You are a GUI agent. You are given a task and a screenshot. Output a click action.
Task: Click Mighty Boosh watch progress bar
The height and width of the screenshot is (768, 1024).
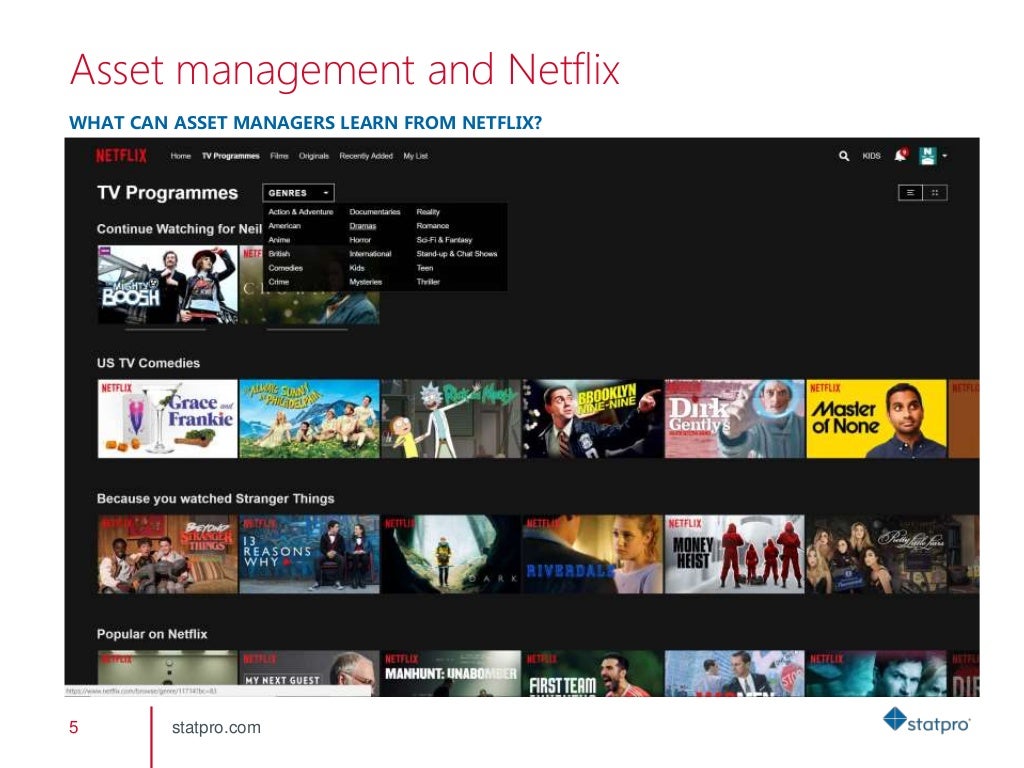click(165, 329)
